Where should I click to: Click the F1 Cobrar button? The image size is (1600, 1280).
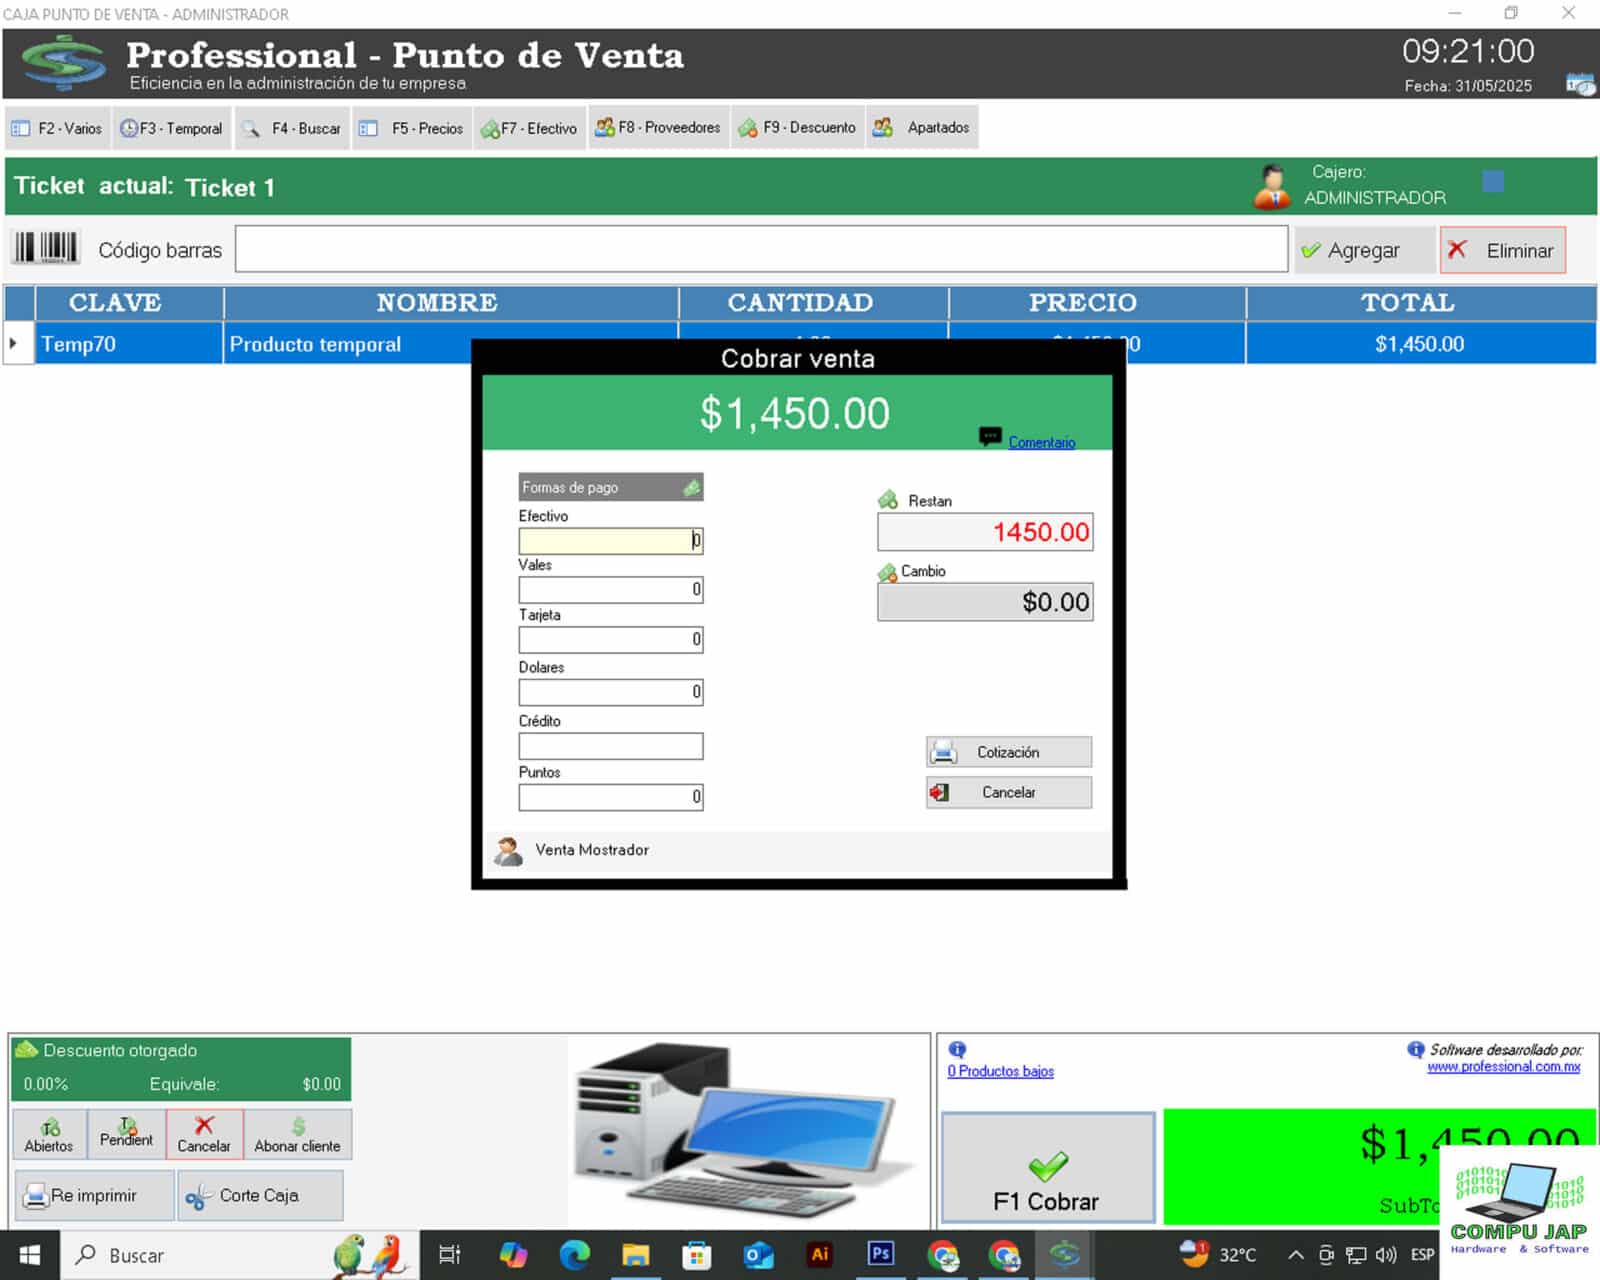pos(1048,1167)
